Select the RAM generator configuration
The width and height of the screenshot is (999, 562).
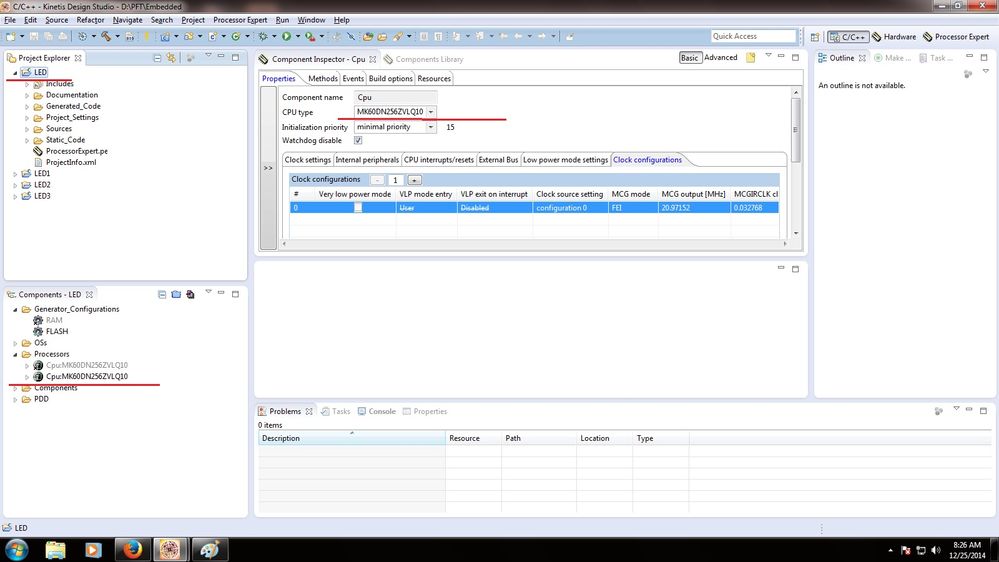(x=54, y=320)
